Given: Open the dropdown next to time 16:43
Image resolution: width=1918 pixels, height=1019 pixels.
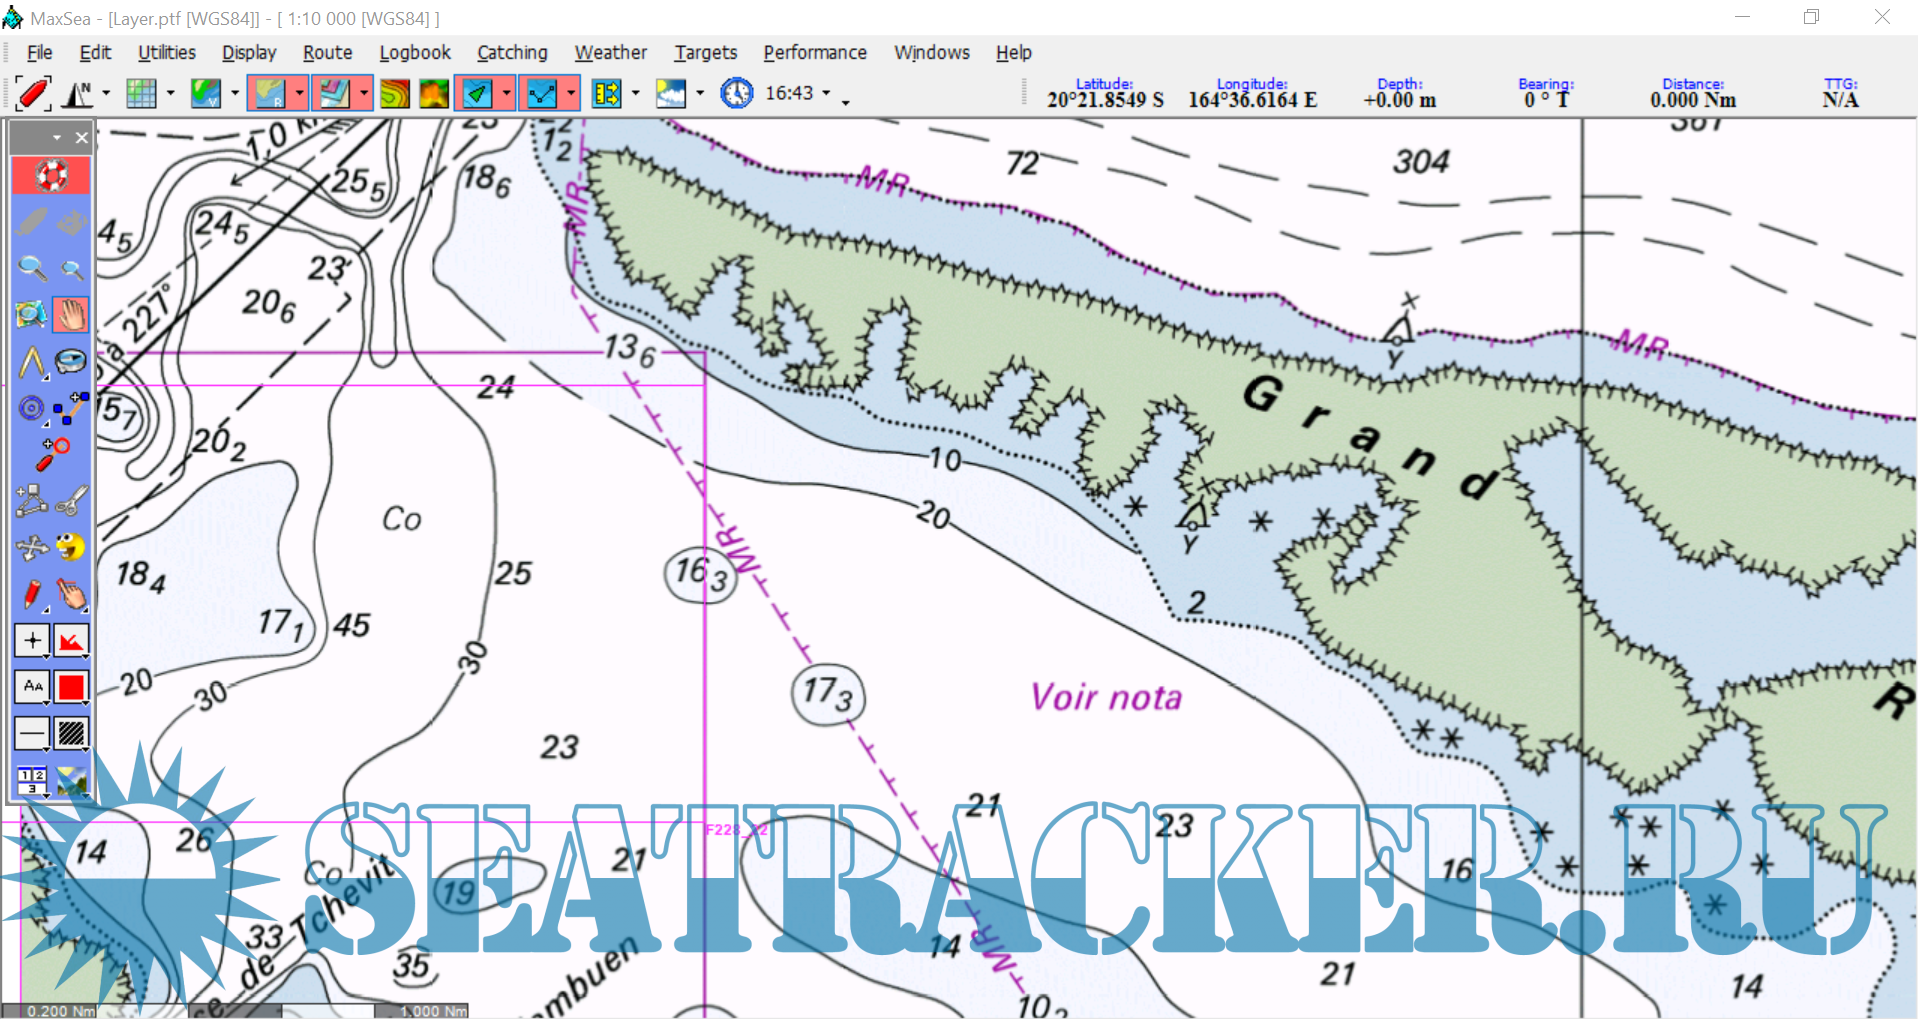Looking at the screenshot, I should tap(826, 94).
